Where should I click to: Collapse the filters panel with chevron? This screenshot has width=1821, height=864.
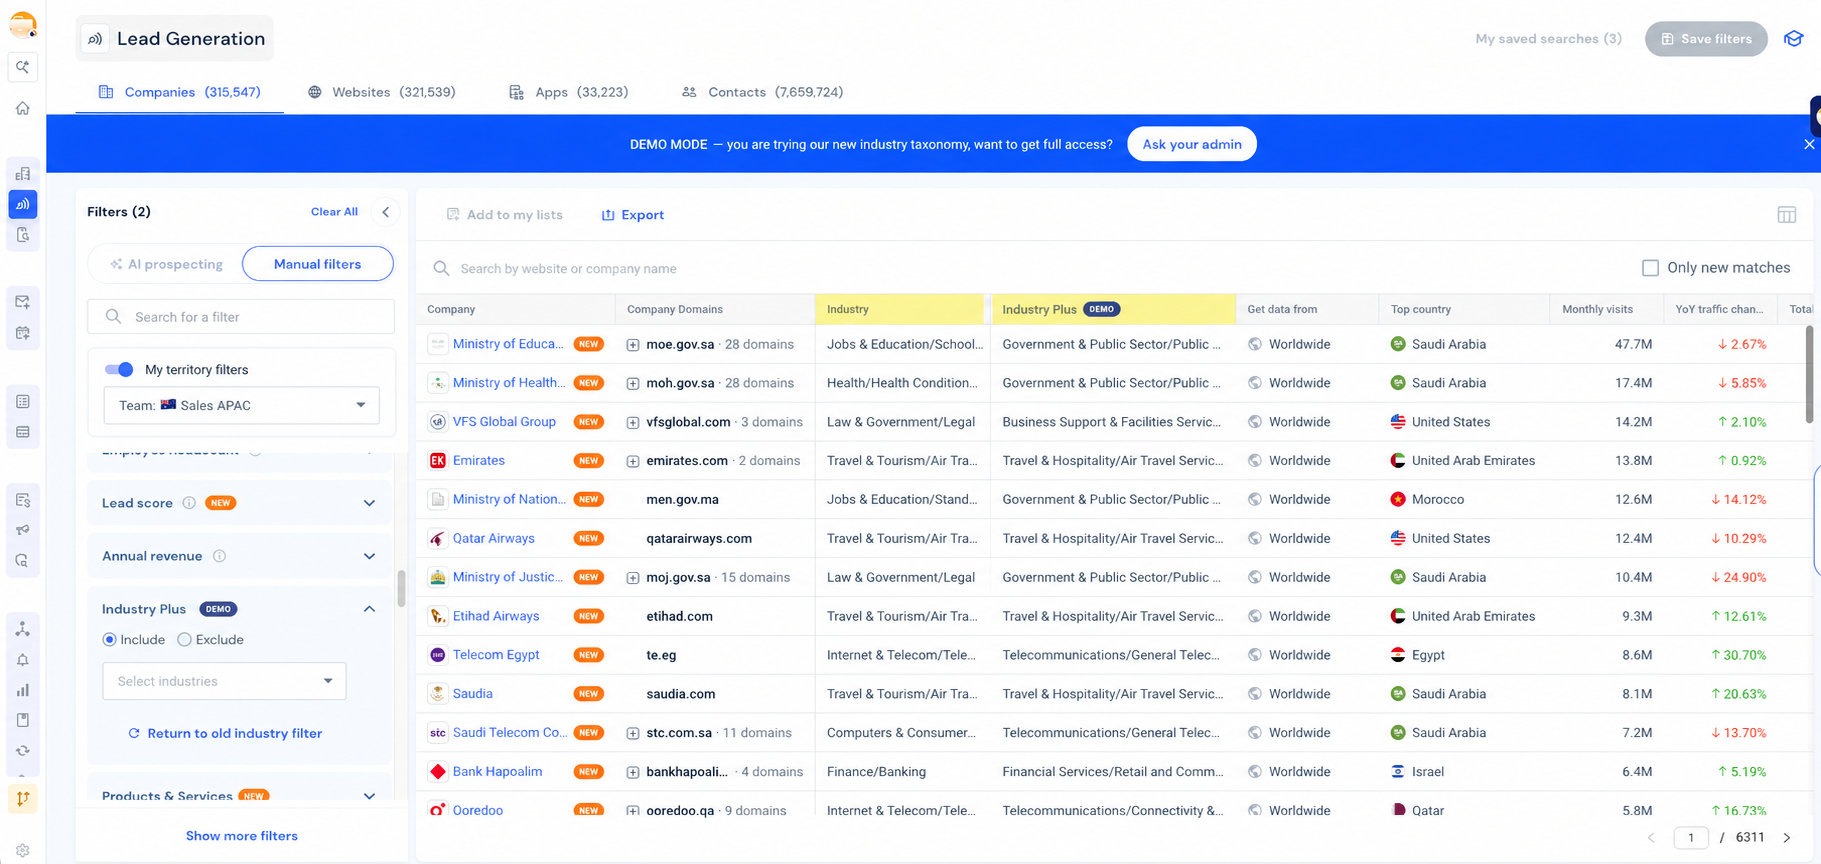pos(385,212)
